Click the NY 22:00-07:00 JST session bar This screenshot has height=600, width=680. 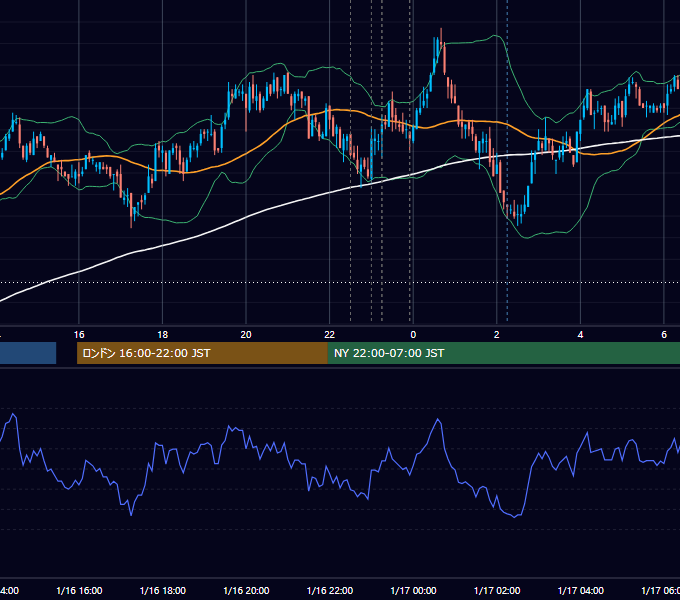pyautogui.click(x=503, y=353)
